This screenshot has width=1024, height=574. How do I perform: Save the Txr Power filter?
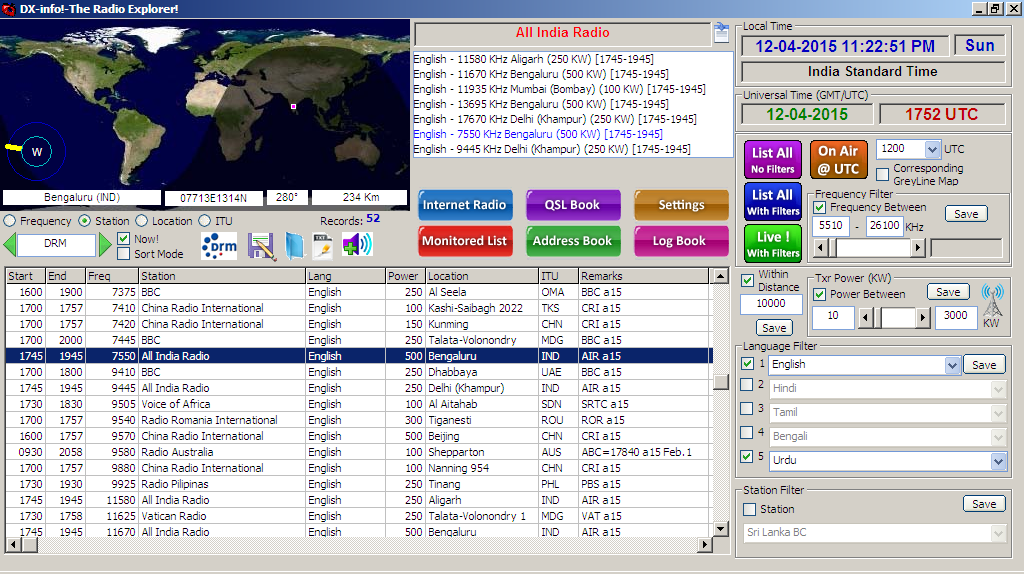tap(948, 292)
